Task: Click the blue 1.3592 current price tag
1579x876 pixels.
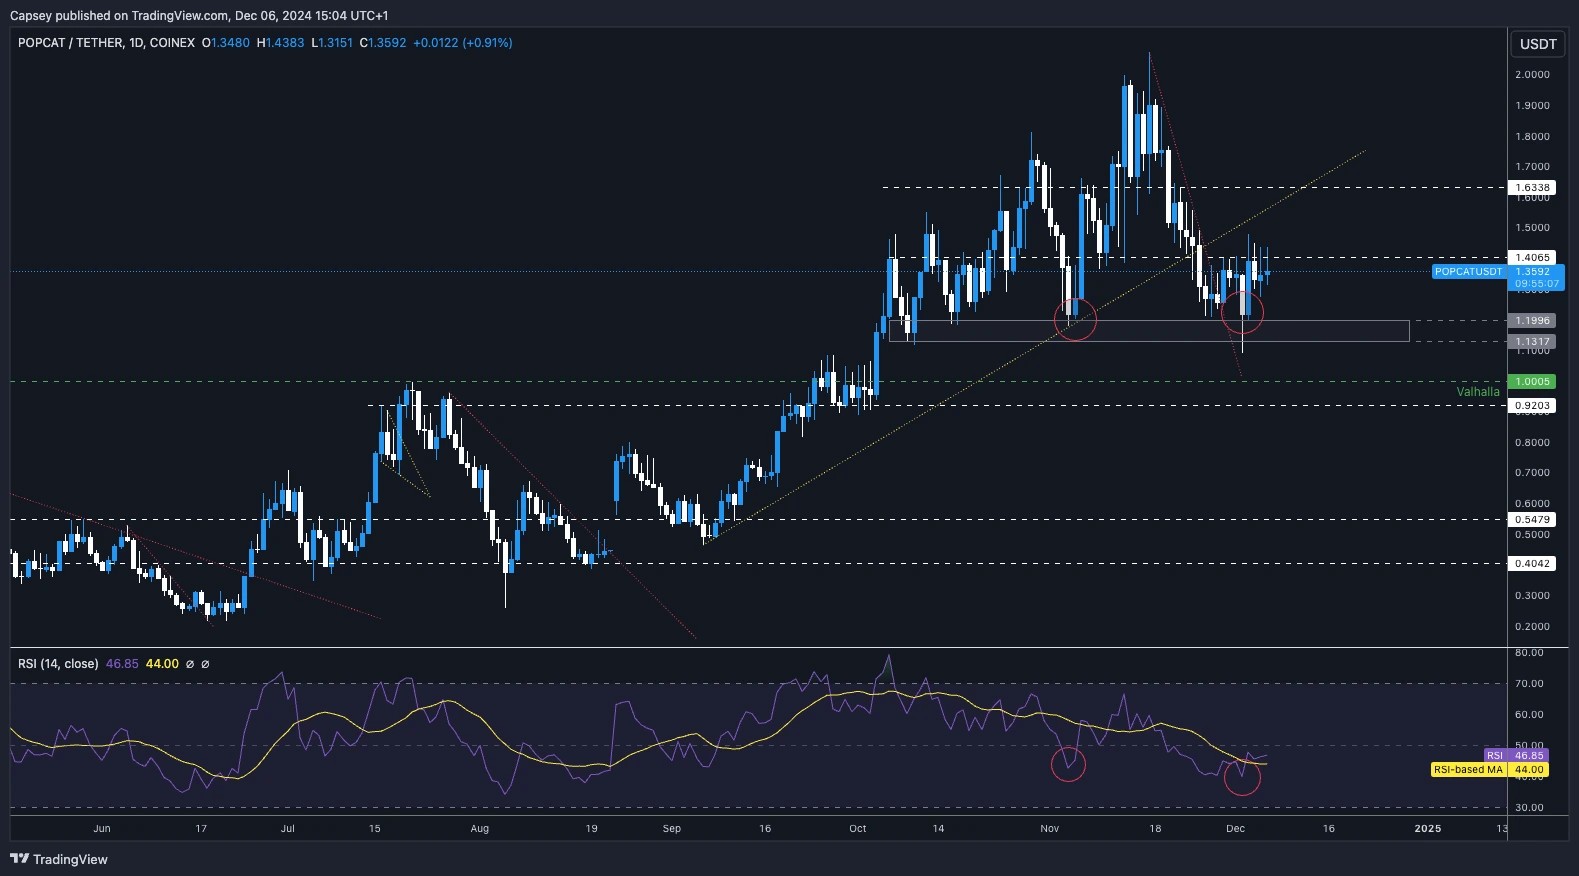Action: (1533, 272)
